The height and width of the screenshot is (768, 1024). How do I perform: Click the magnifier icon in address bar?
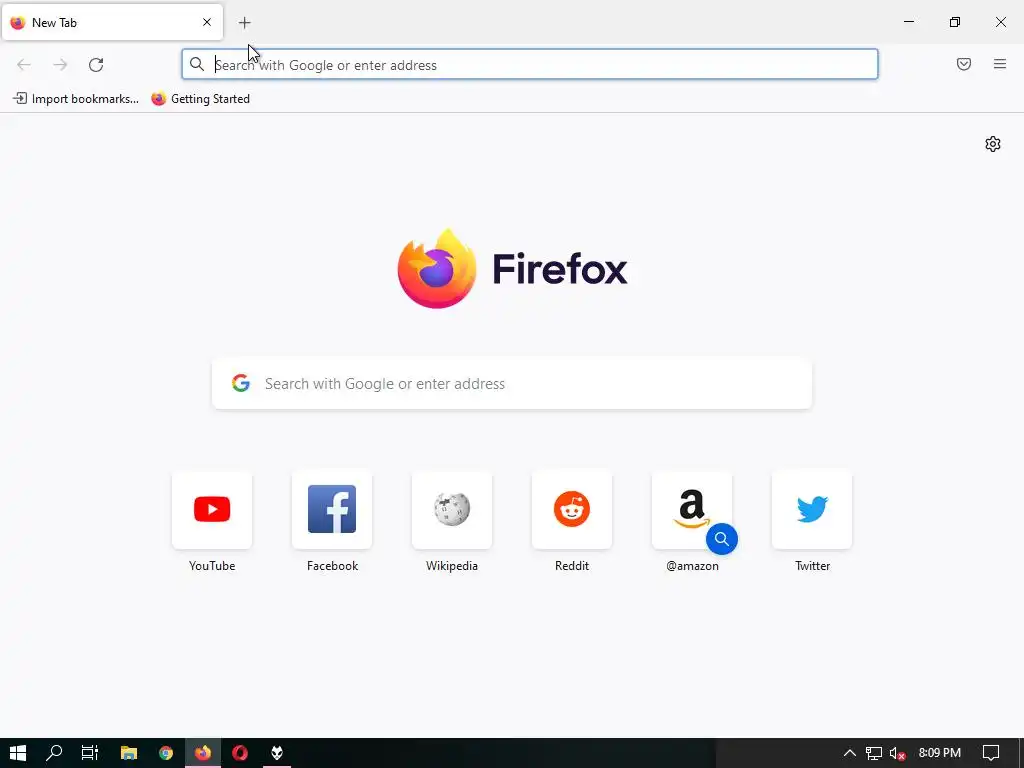point(197,64)
